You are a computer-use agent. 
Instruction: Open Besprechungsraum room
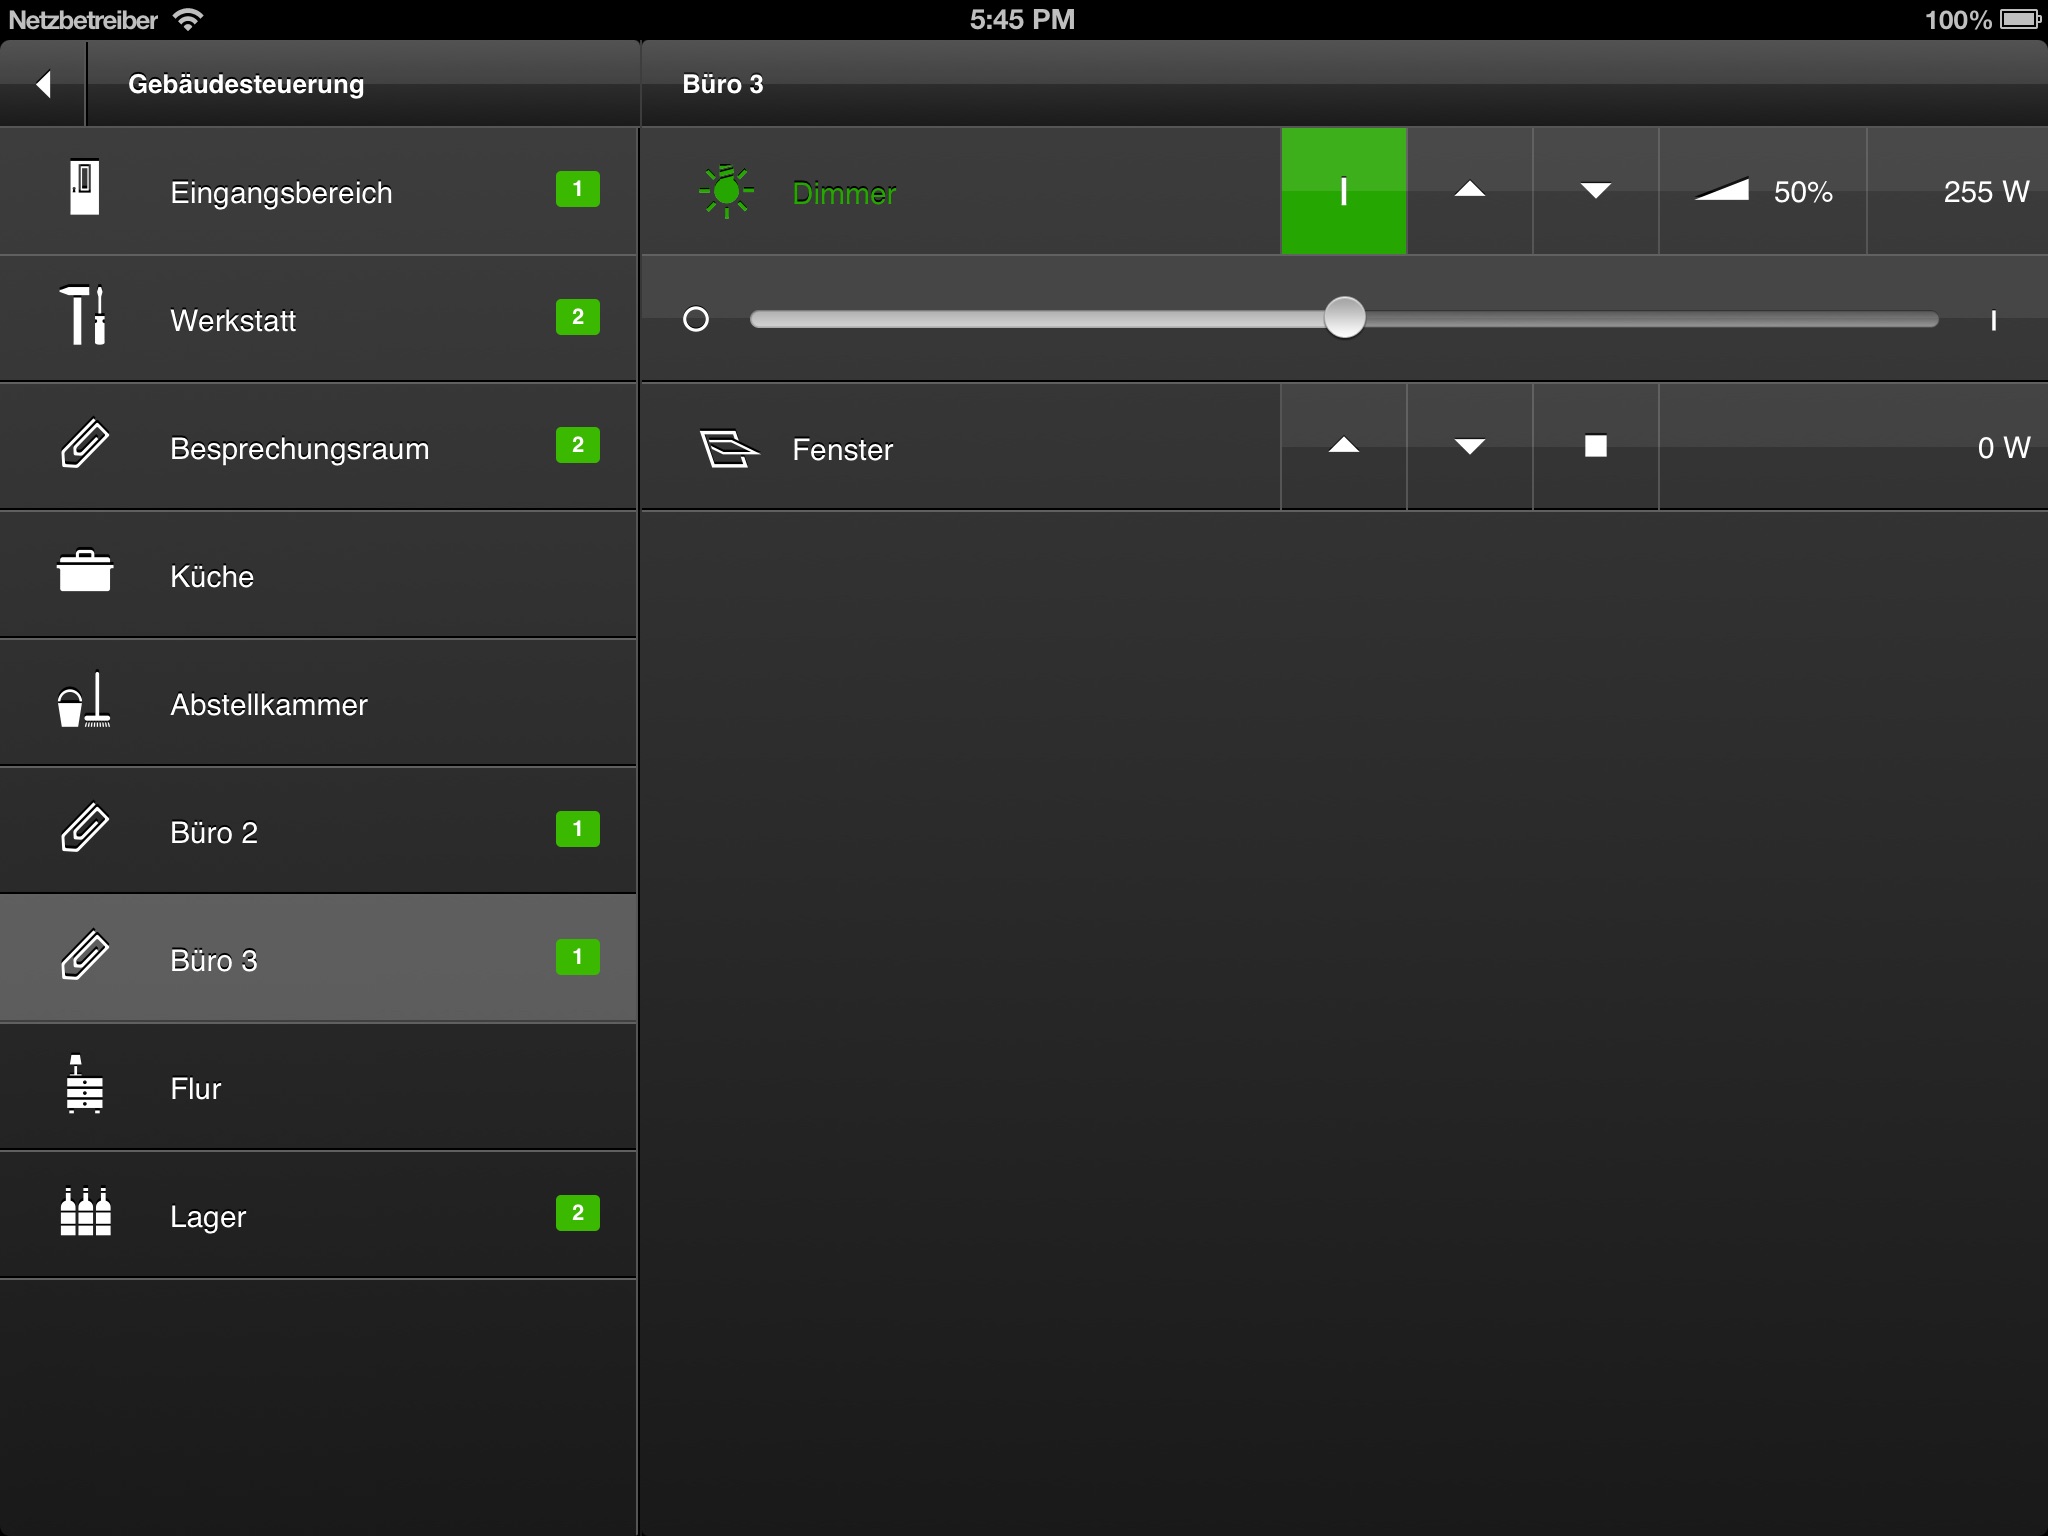tap(318, 447)
